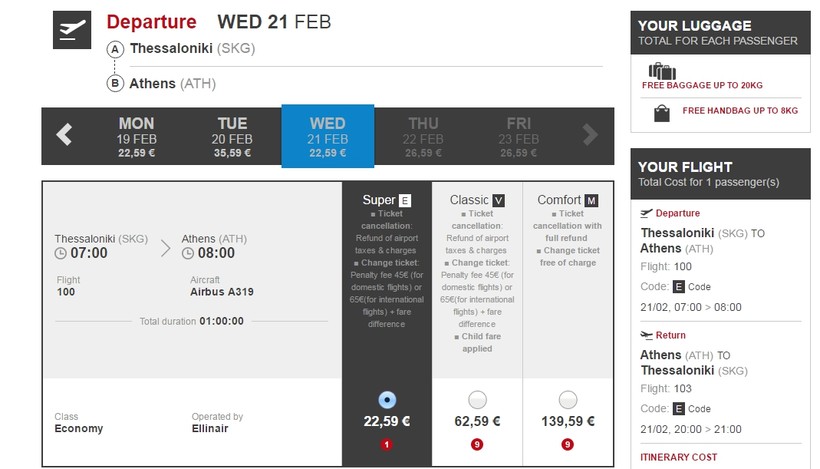Click the Classic fare V code badge

(x=498, y=200)
